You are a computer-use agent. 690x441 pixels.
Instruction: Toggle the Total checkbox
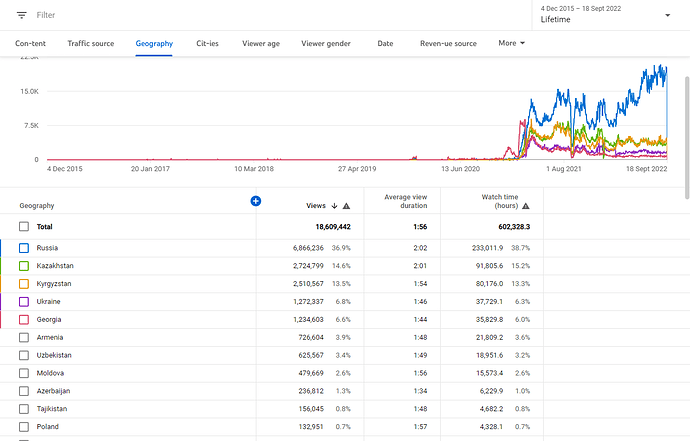24,227
